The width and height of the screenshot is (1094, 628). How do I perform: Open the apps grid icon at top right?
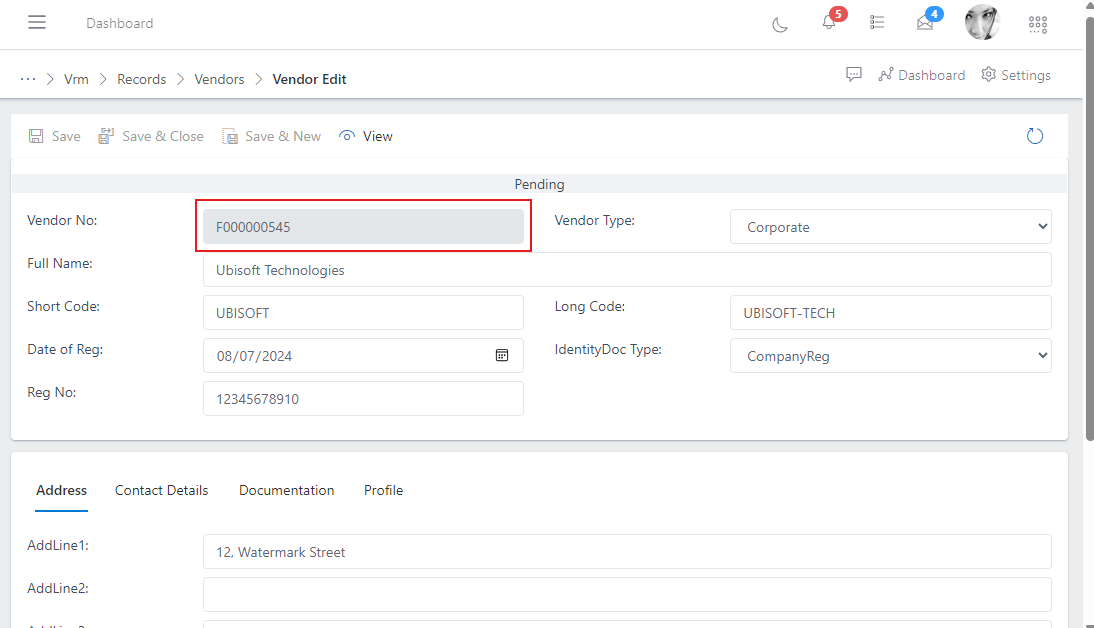(x=1037, y=24)
